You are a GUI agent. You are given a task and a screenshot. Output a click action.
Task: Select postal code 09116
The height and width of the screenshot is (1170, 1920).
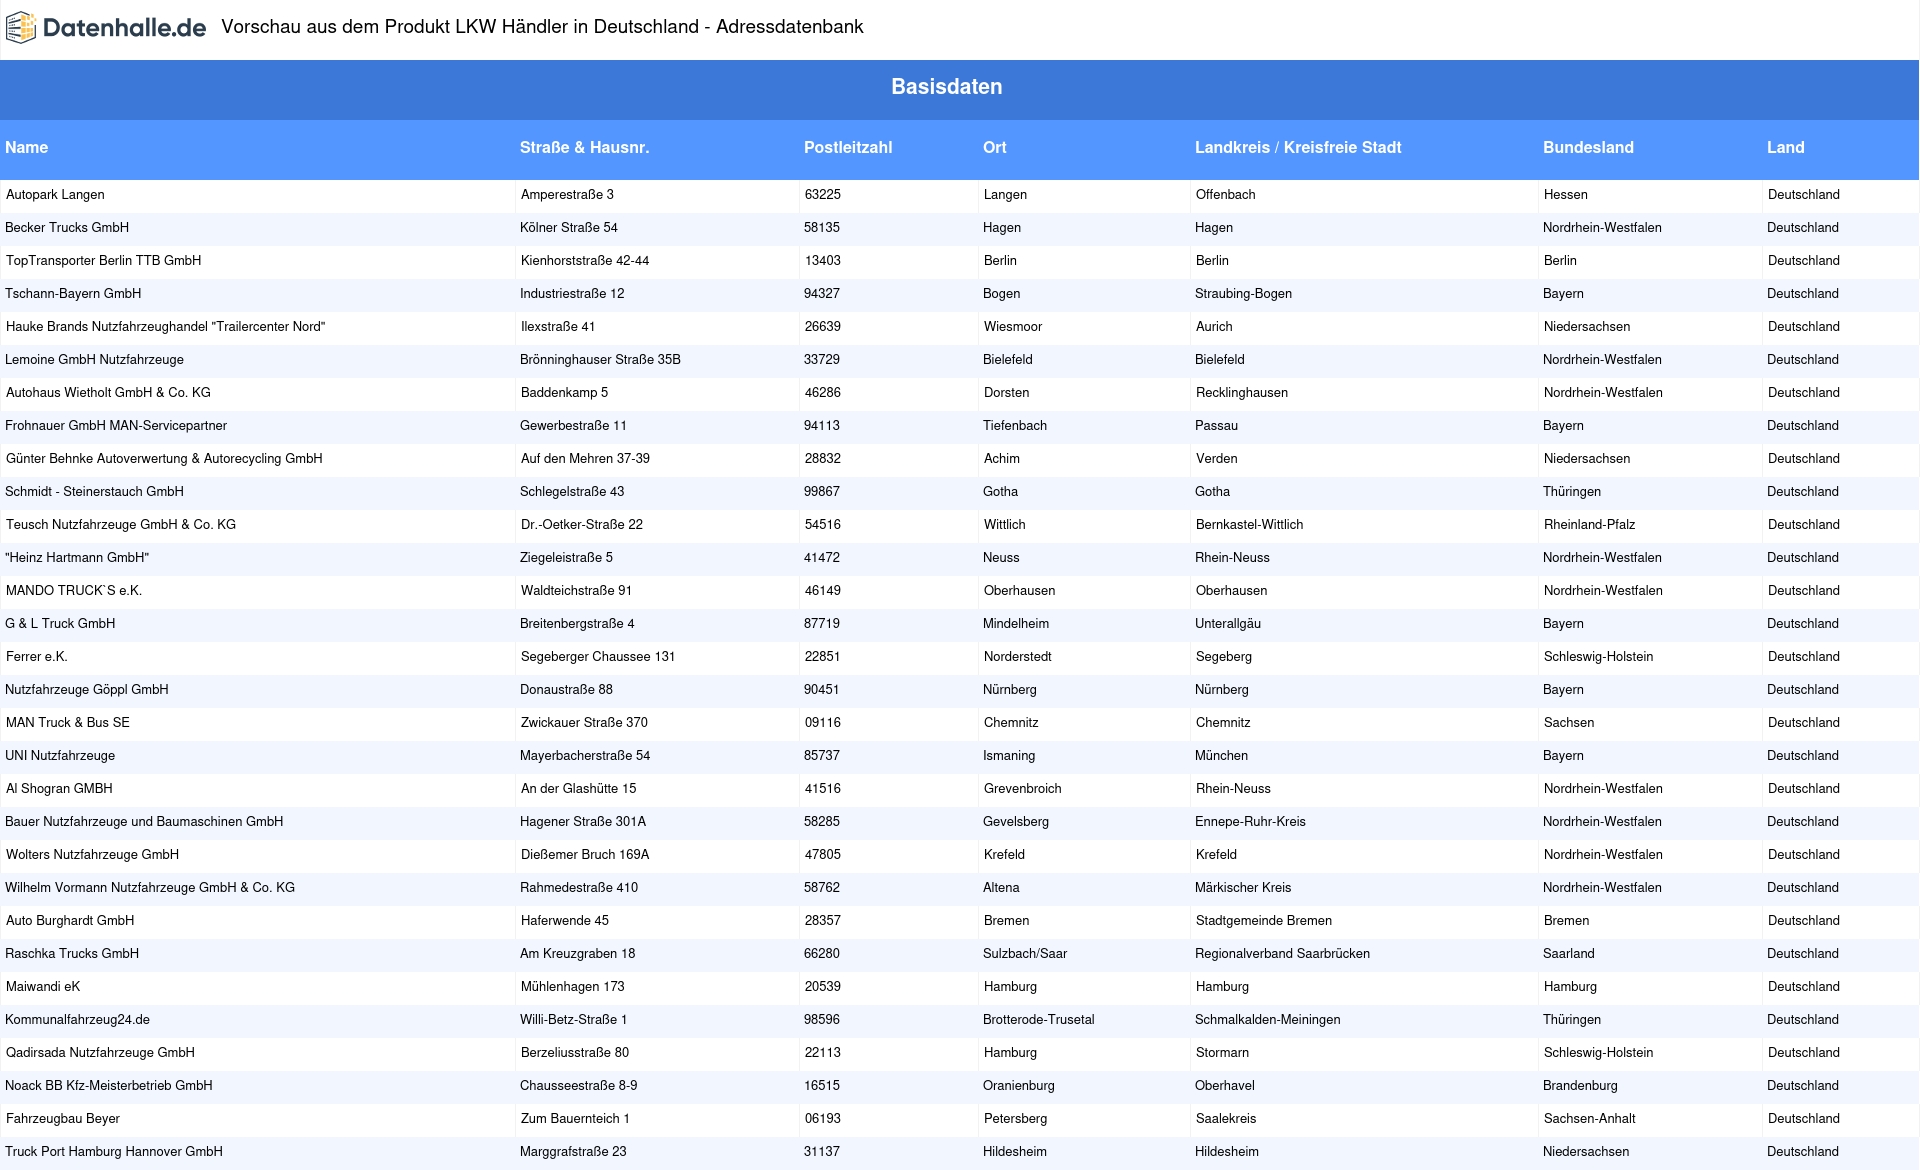point(822,723)
